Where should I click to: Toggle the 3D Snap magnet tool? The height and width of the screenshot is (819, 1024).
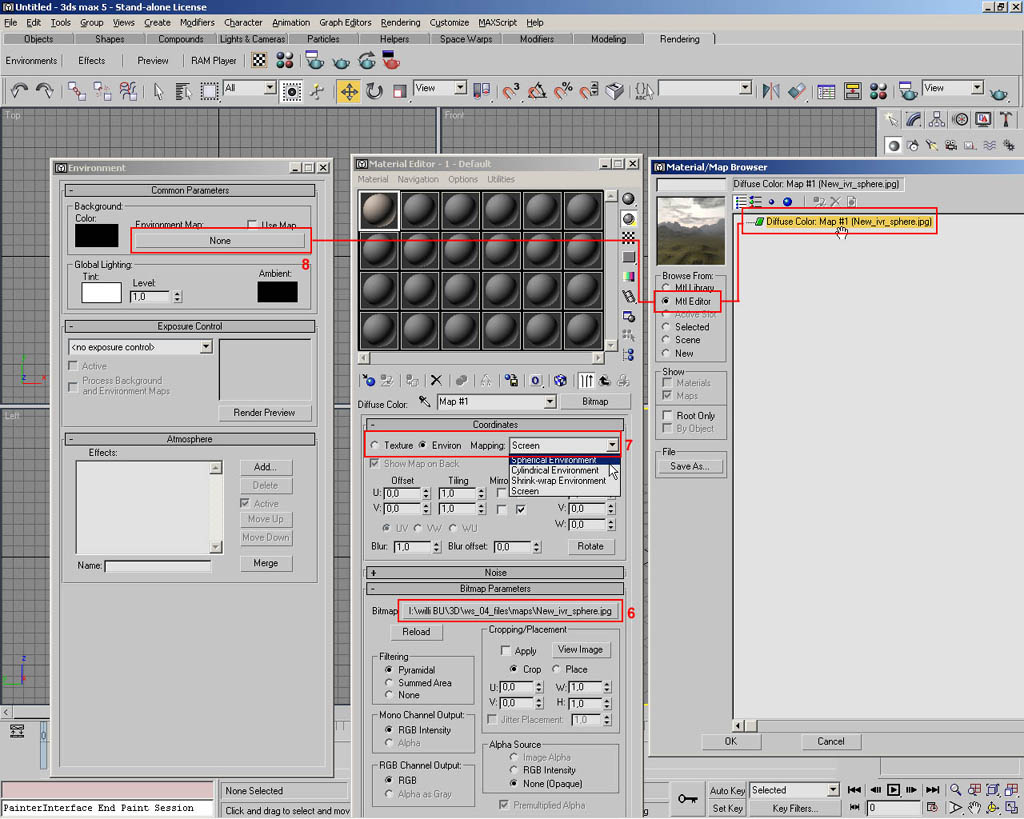[x=510, y=91]
